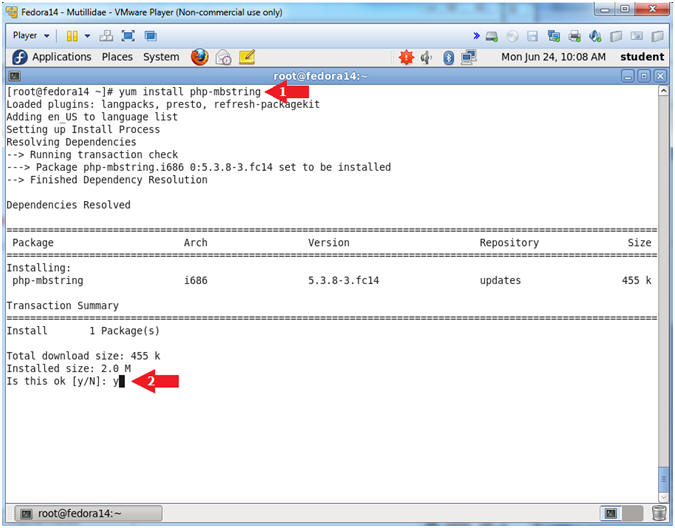Launch Firefox from the panel

tap(199, 57)
